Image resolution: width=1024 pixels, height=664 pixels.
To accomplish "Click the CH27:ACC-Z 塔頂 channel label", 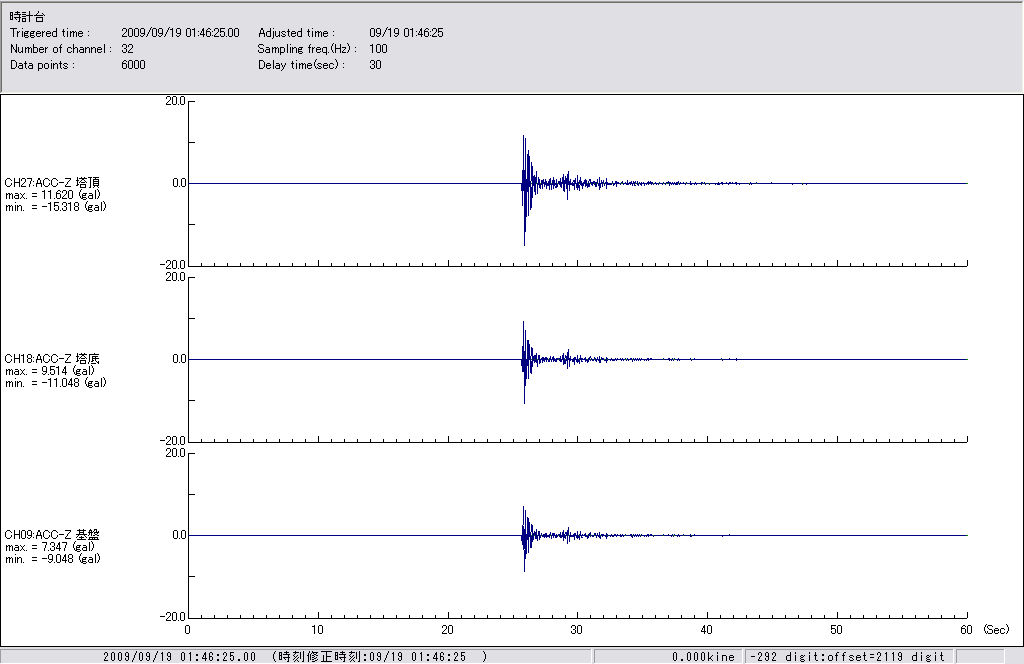I will click(x=52, y=182).
